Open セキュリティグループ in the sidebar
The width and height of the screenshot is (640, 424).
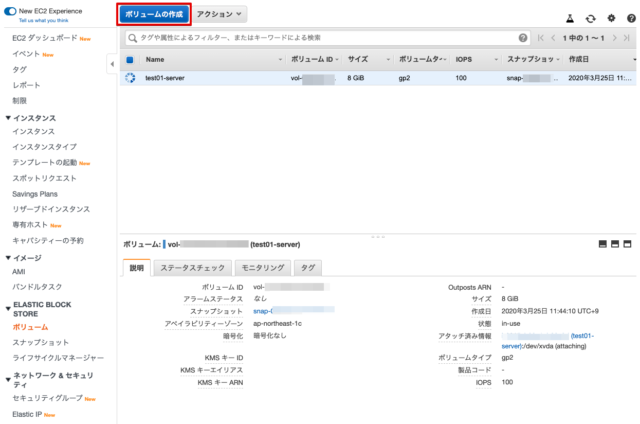pos(47,398)
